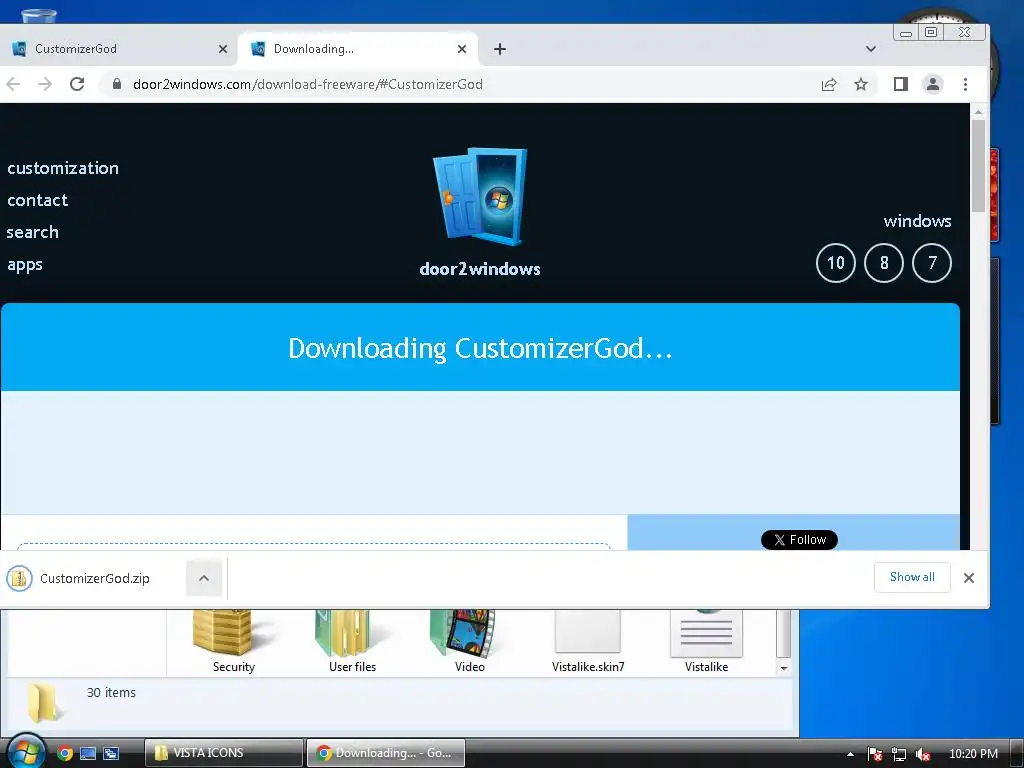The image size is (1024, 768).
Task: Click the muted volume tray icon
Action: (x=923, y=754)
